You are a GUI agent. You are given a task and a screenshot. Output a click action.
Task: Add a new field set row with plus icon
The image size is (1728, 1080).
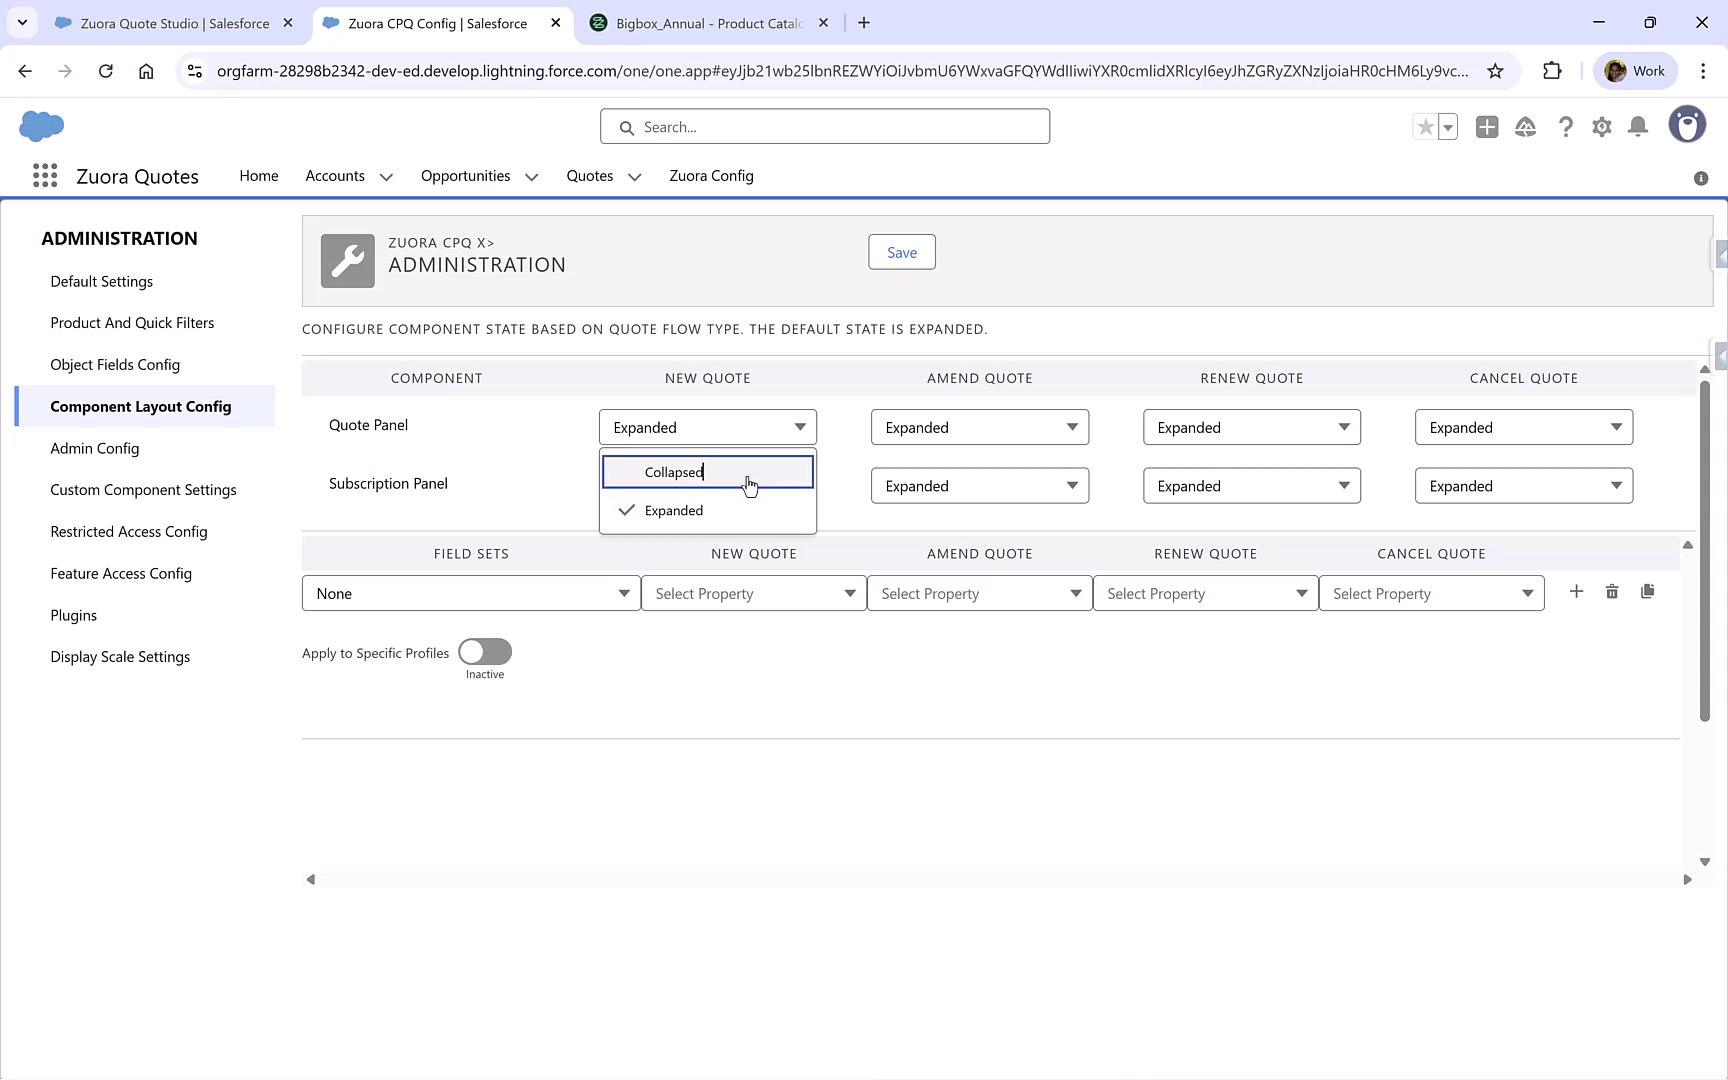1576,591
